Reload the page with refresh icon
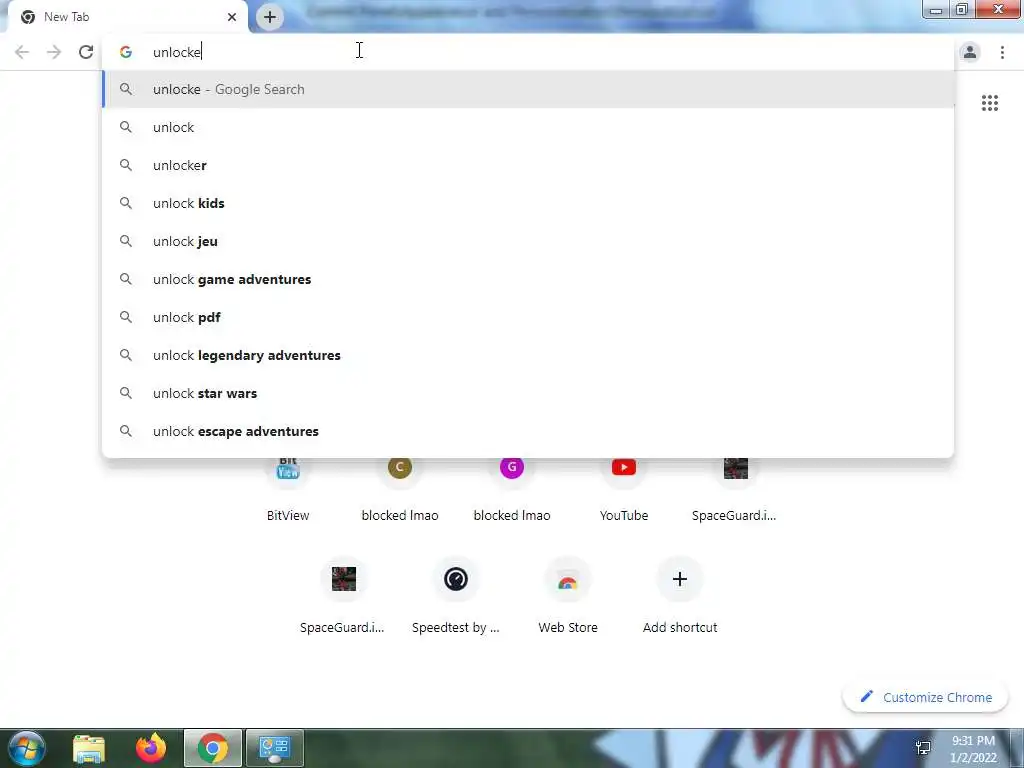Image resolution: width=1024 pixels, height=768 pixels. point(86,52)
